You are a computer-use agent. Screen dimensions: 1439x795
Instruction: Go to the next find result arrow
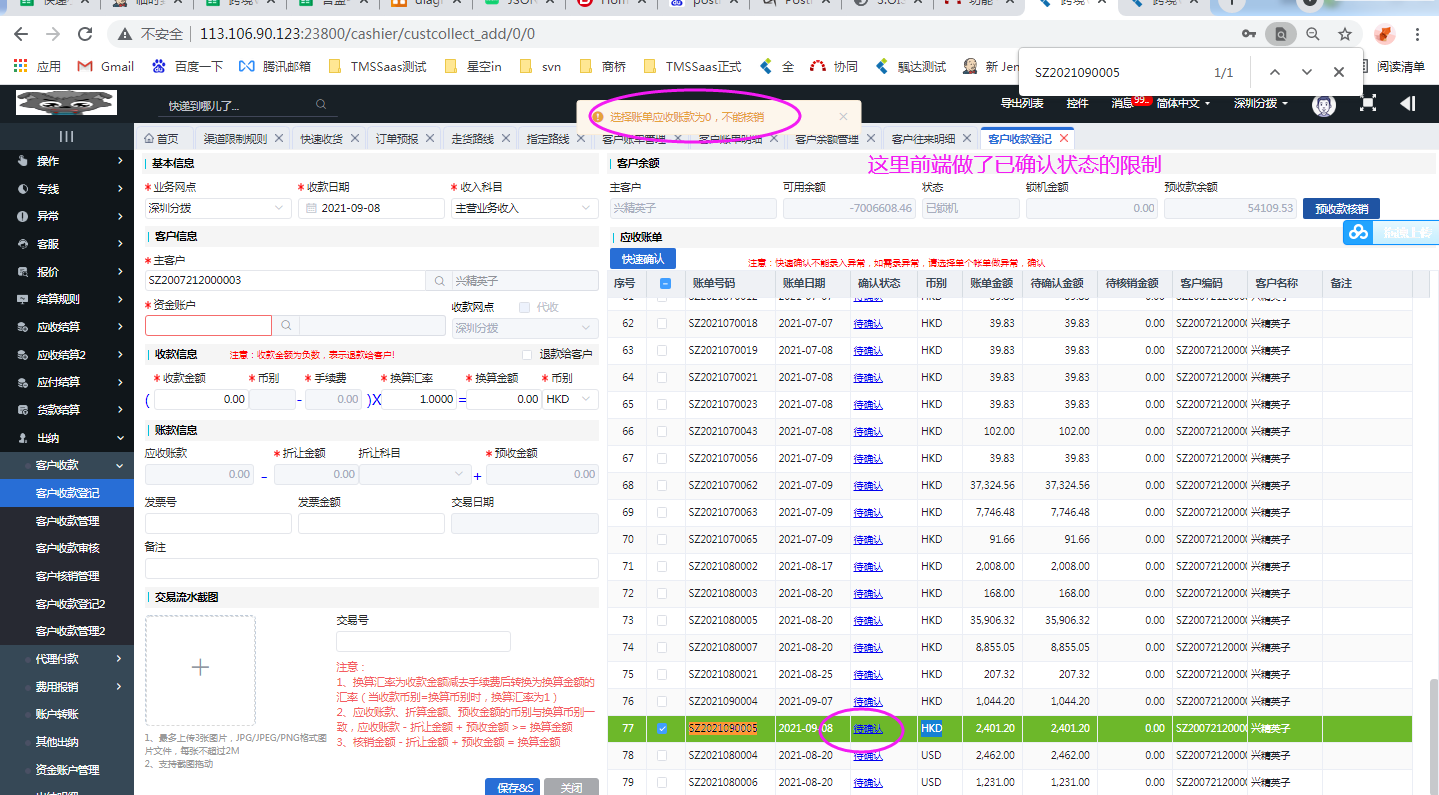point(1306,72)
